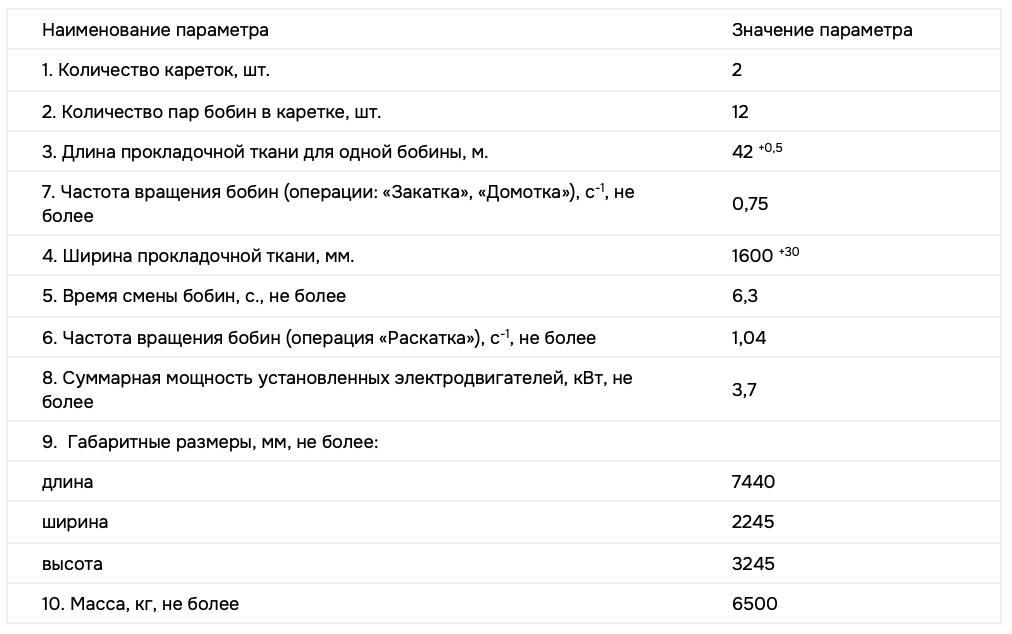Click the value 0,75 cell

point(750,204)
